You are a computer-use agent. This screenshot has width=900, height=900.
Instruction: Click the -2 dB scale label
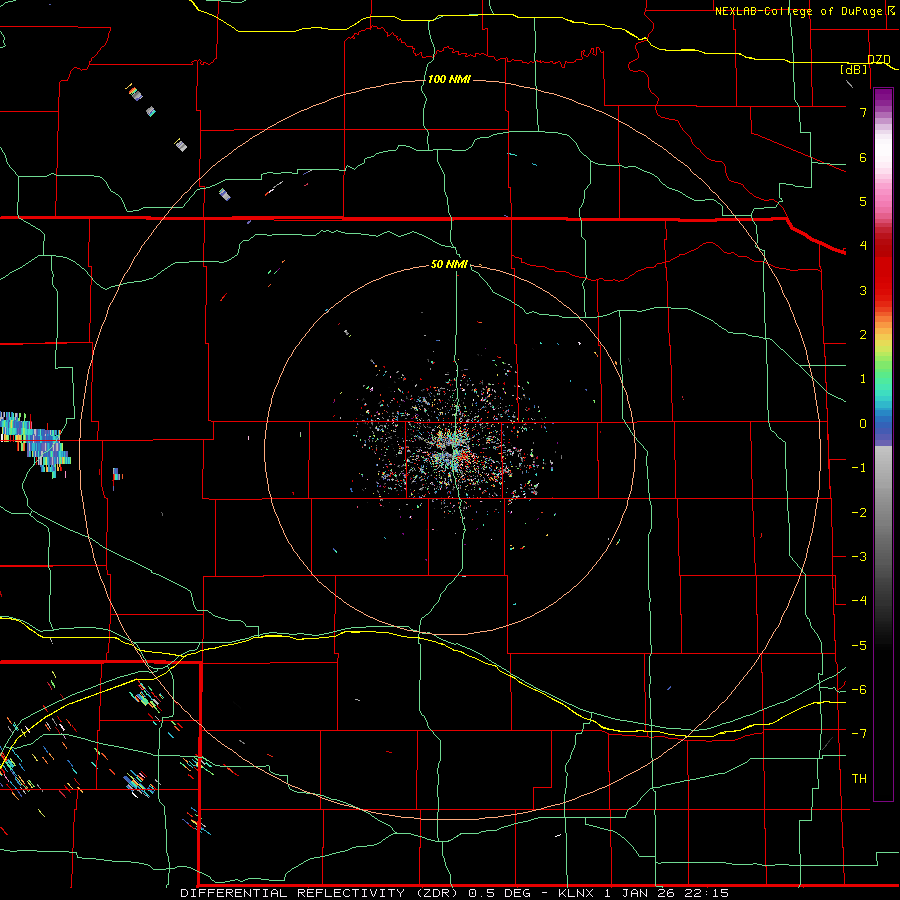point(859,513)
